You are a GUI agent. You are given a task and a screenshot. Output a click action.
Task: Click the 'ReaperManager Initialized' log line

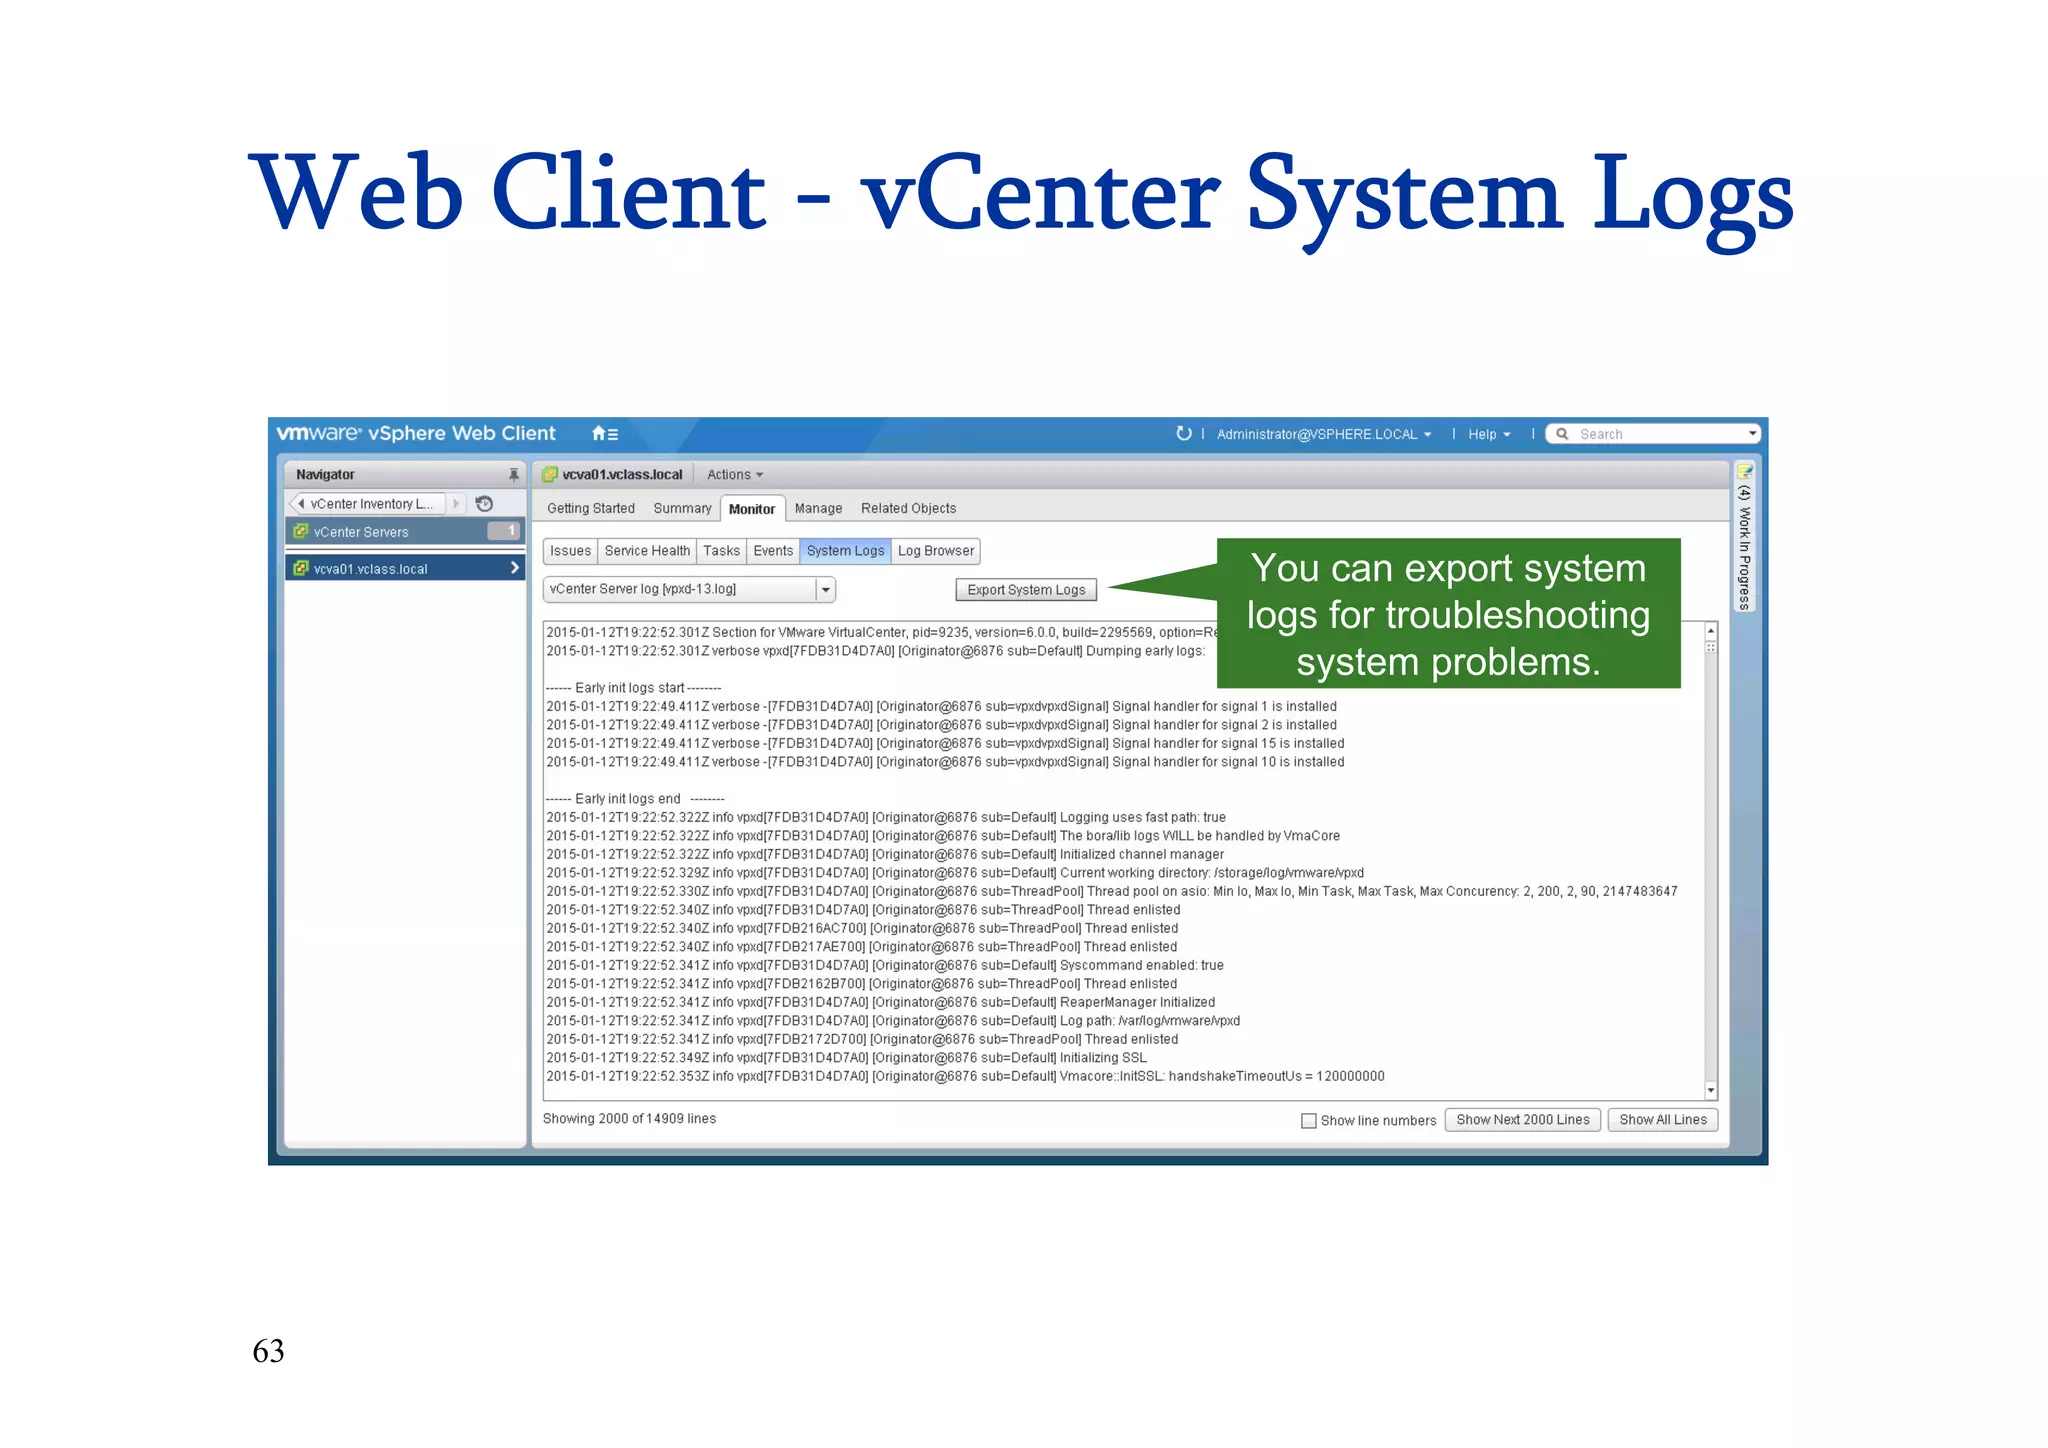880,1003
